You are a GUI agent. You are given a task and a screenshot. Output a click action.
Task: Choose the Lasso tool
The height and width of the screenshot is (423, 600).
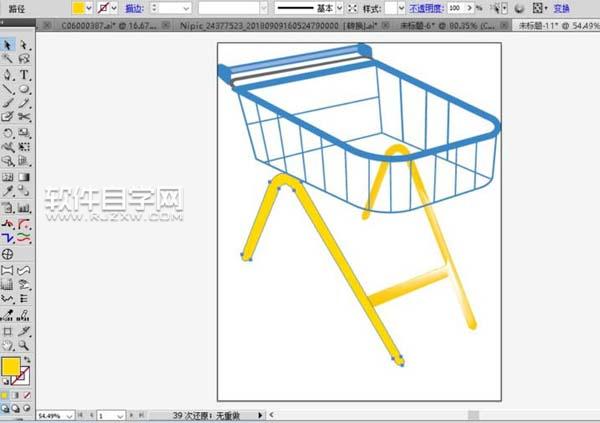point(24,59)
